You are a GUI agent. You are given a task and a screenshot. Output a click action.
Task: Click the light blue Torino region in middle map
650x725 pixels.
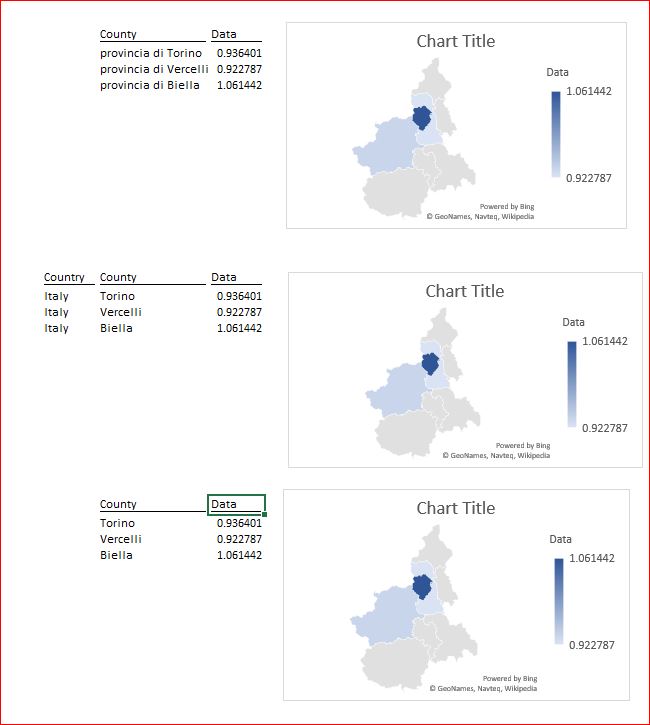(x=399, y=390)
